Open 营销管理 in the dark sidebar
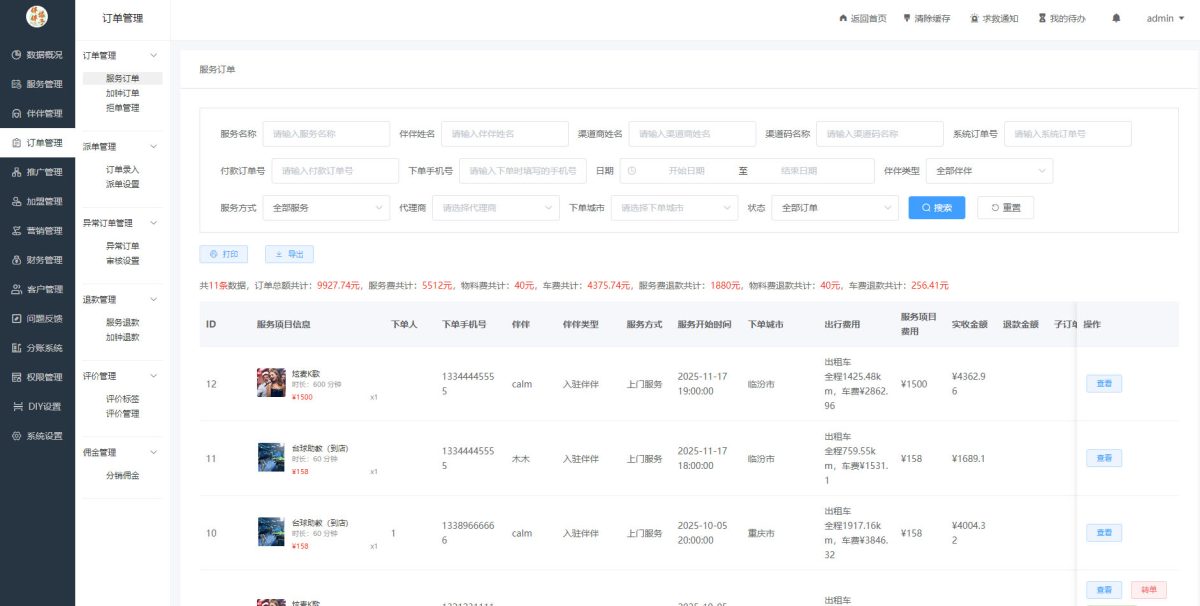 37,231
